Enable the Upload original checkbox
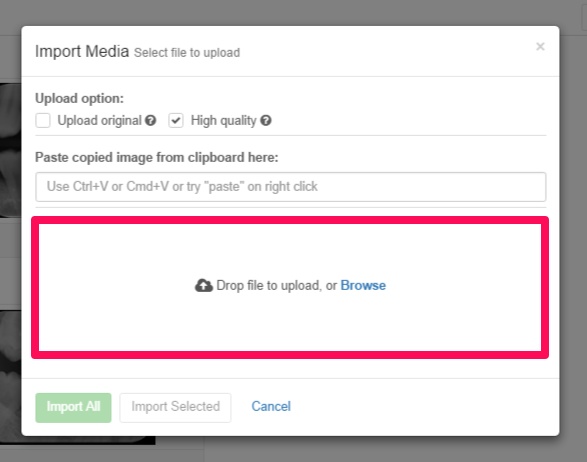This screenshot has height=462, width=587. coord(43,121)
